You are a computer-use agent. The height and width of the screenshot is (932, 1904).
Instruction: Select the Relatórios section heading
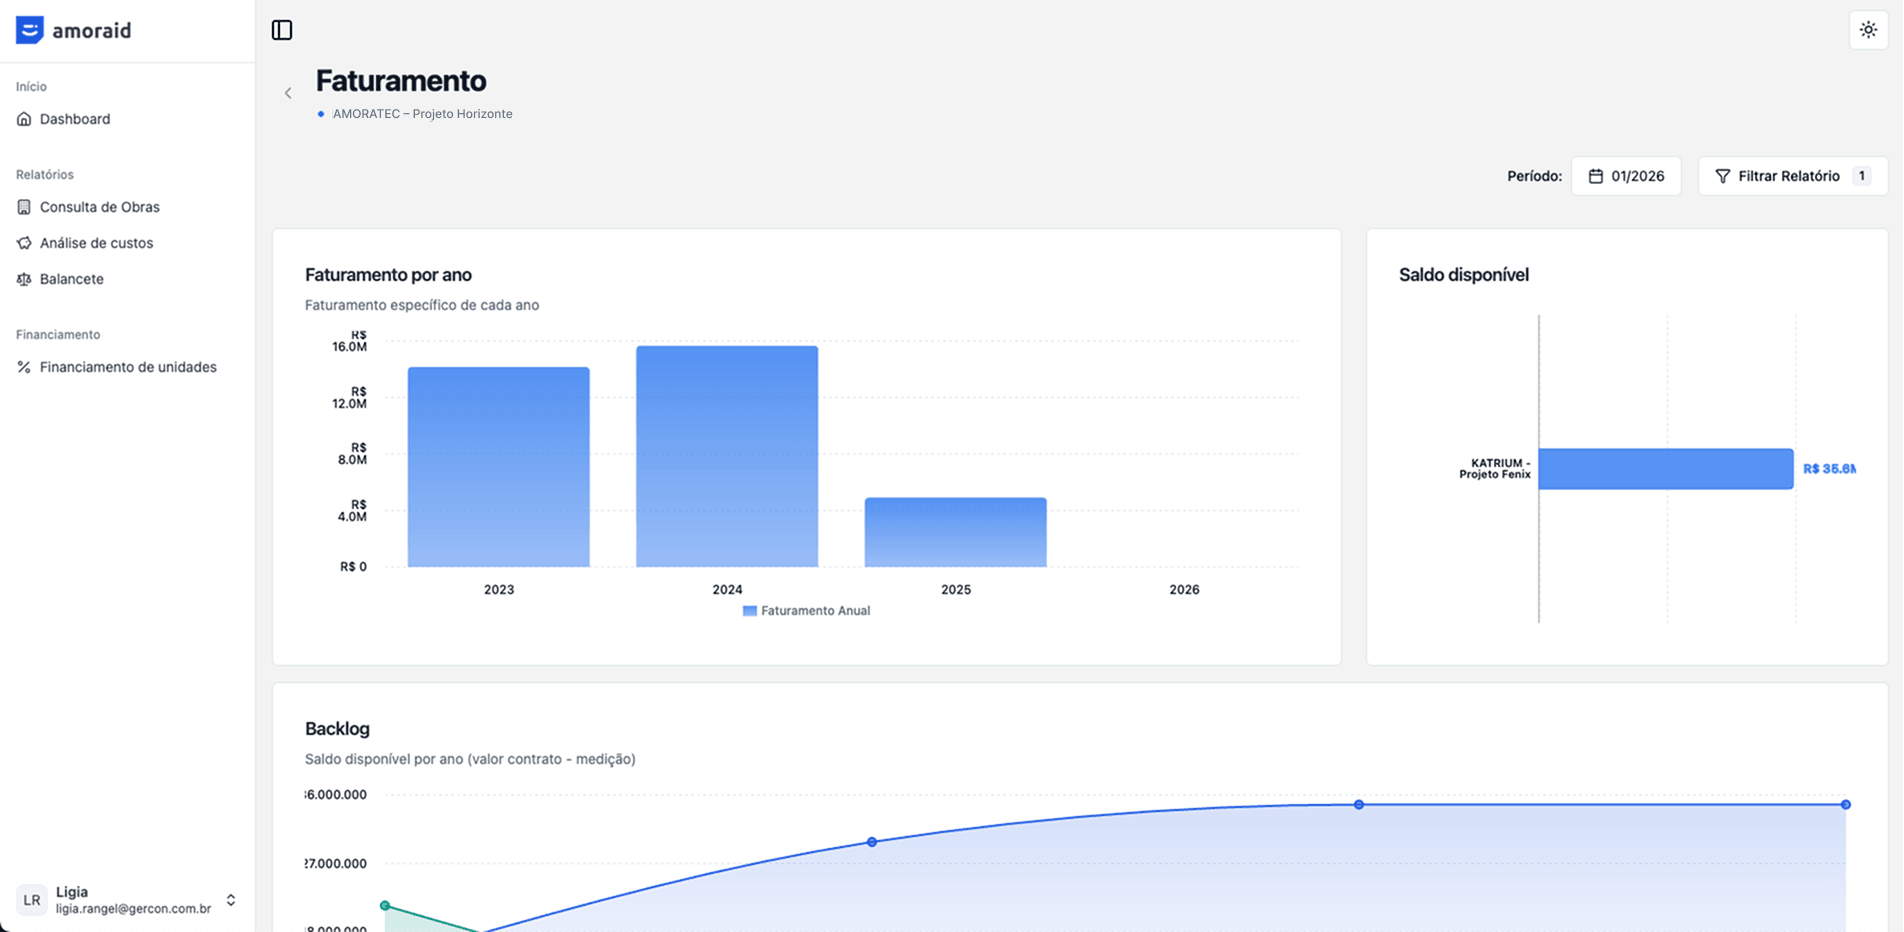(44, 174)
